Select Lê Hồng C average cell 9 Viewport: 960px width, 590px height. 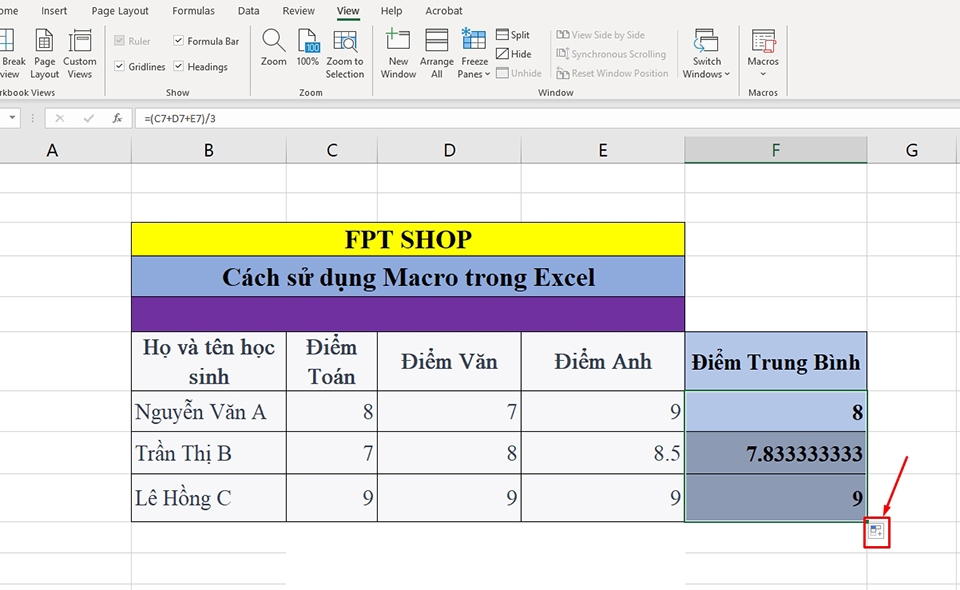(776, 498)
